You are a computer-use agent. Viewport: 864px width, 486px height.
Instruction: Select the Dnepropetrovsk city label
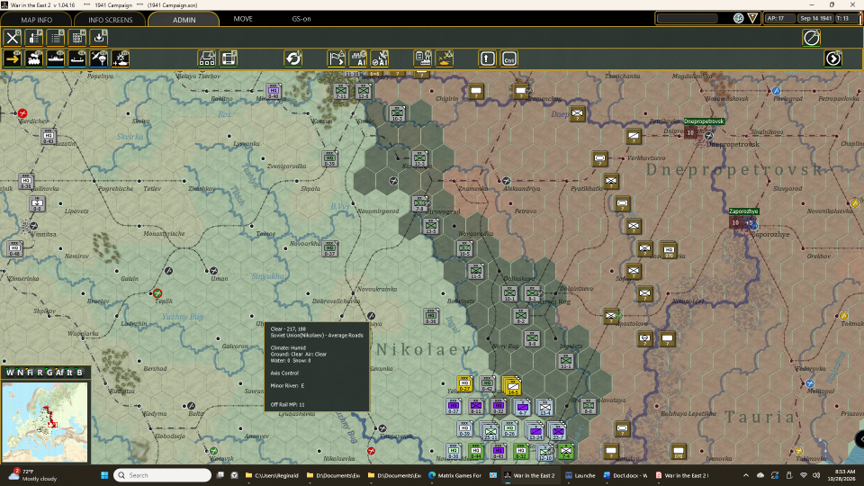pyautogui.click(x=704, y=121)
